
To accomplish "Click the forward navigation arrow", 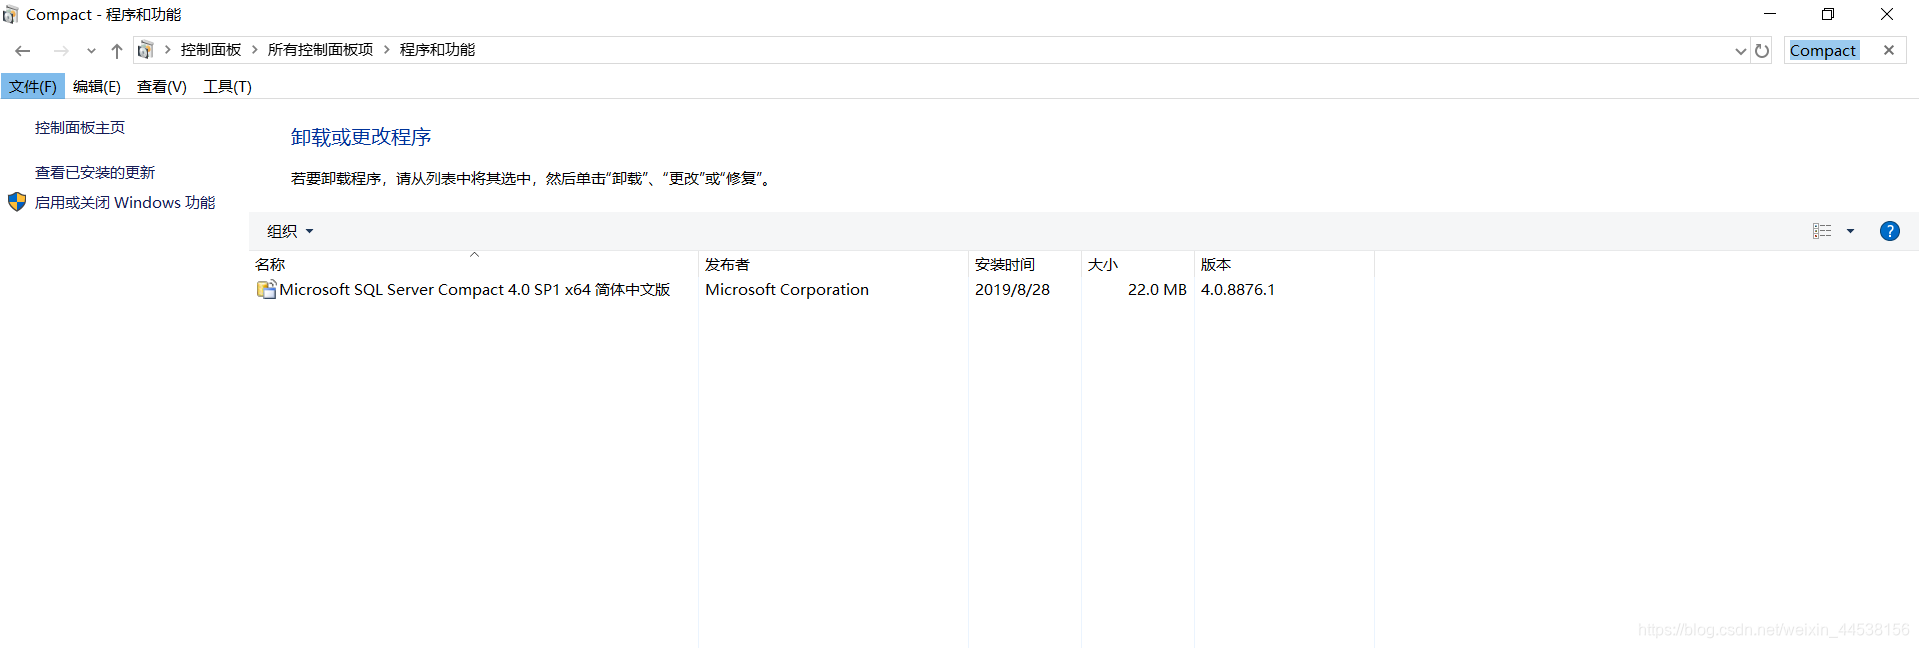I will tap(62, 51).
